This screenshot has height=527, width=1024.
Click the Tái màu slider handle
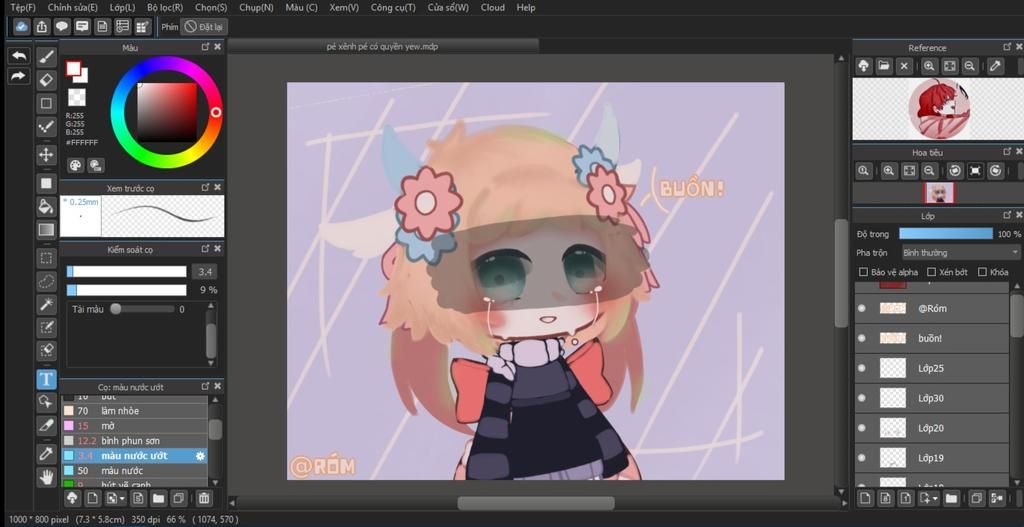coord(116,309)
